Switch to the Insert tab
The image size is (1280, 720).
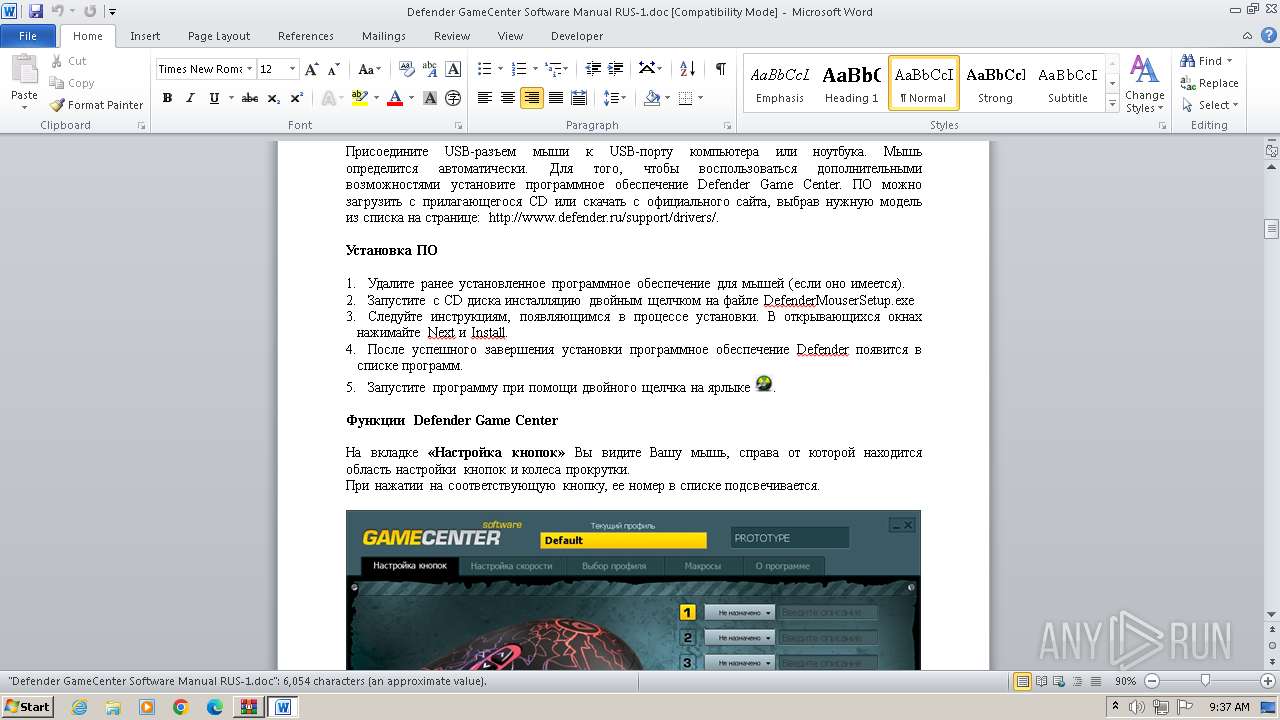(x=145, y=36)
